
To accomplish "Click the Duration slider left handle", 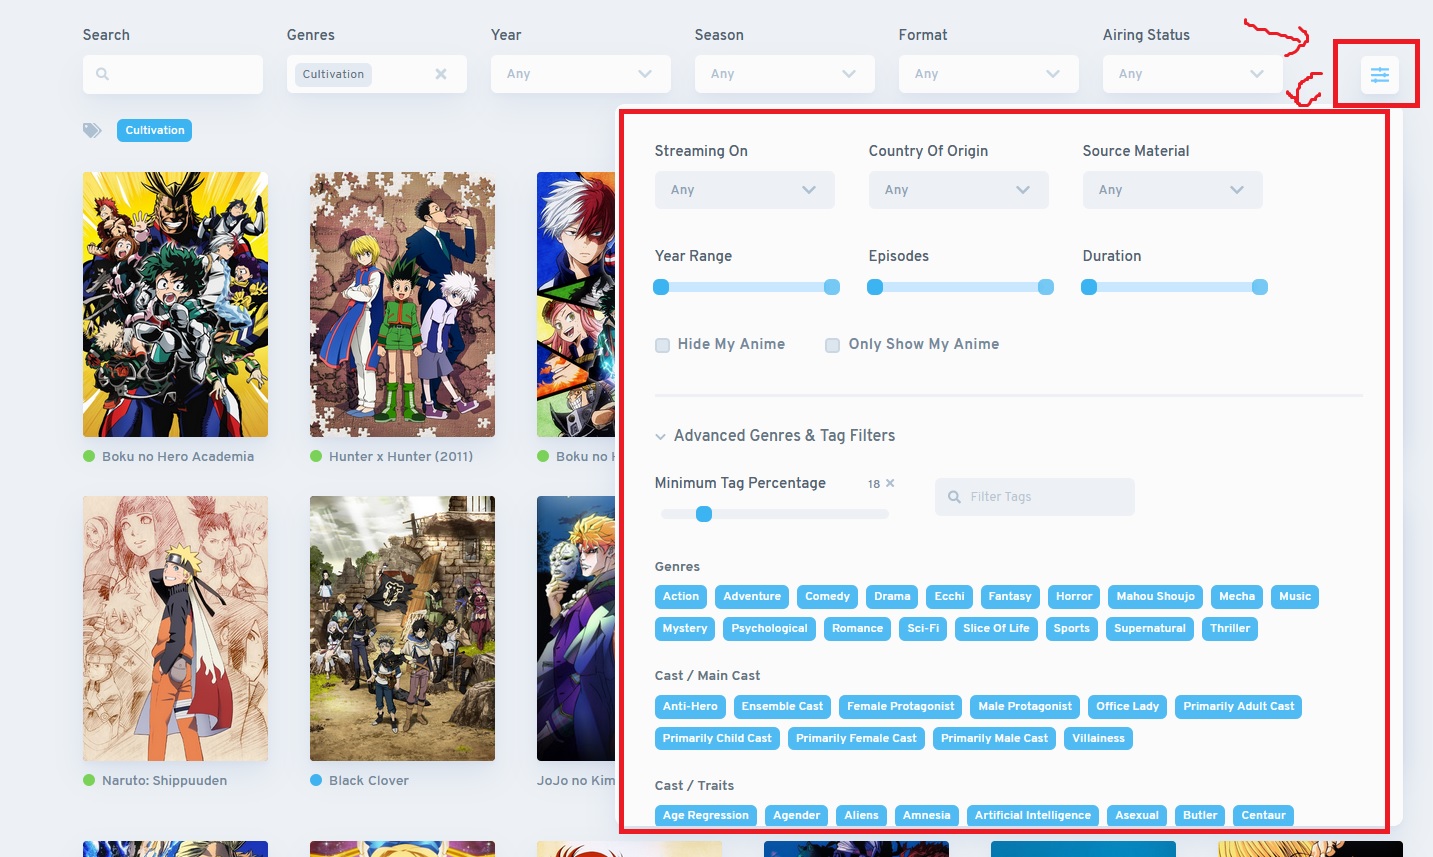I will pos(1089,287).
